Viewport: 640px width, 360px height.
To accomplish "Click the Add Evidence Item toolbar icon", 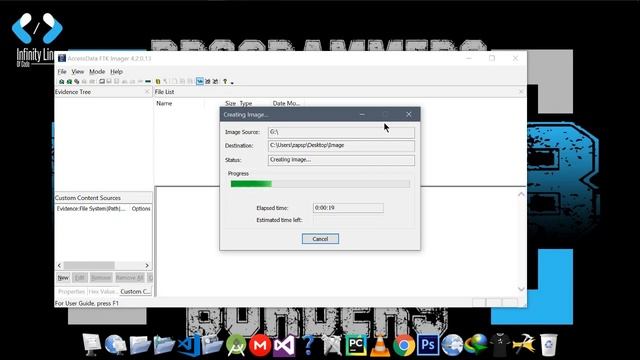I will pyautogui.click(x=62, y=82).
